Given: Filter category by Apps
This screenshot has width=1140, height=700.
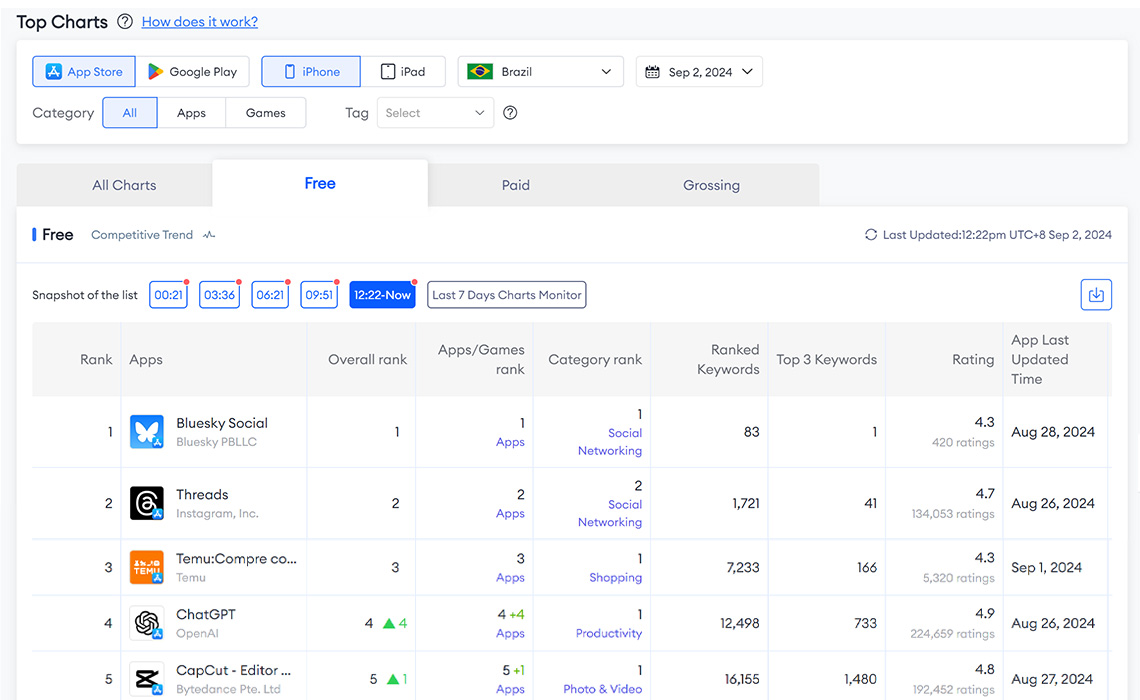Looking at the screenshot, I should pos(191,113).
